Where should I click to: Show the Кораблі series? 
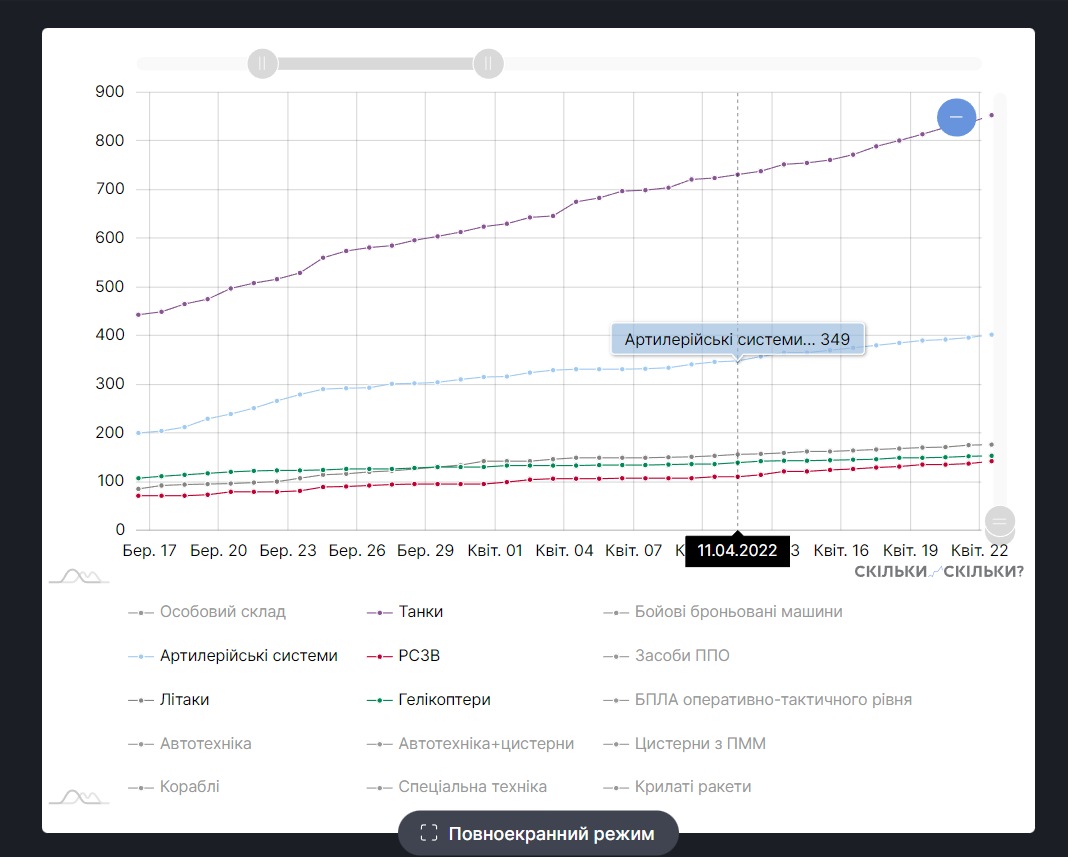coord(189,787)
